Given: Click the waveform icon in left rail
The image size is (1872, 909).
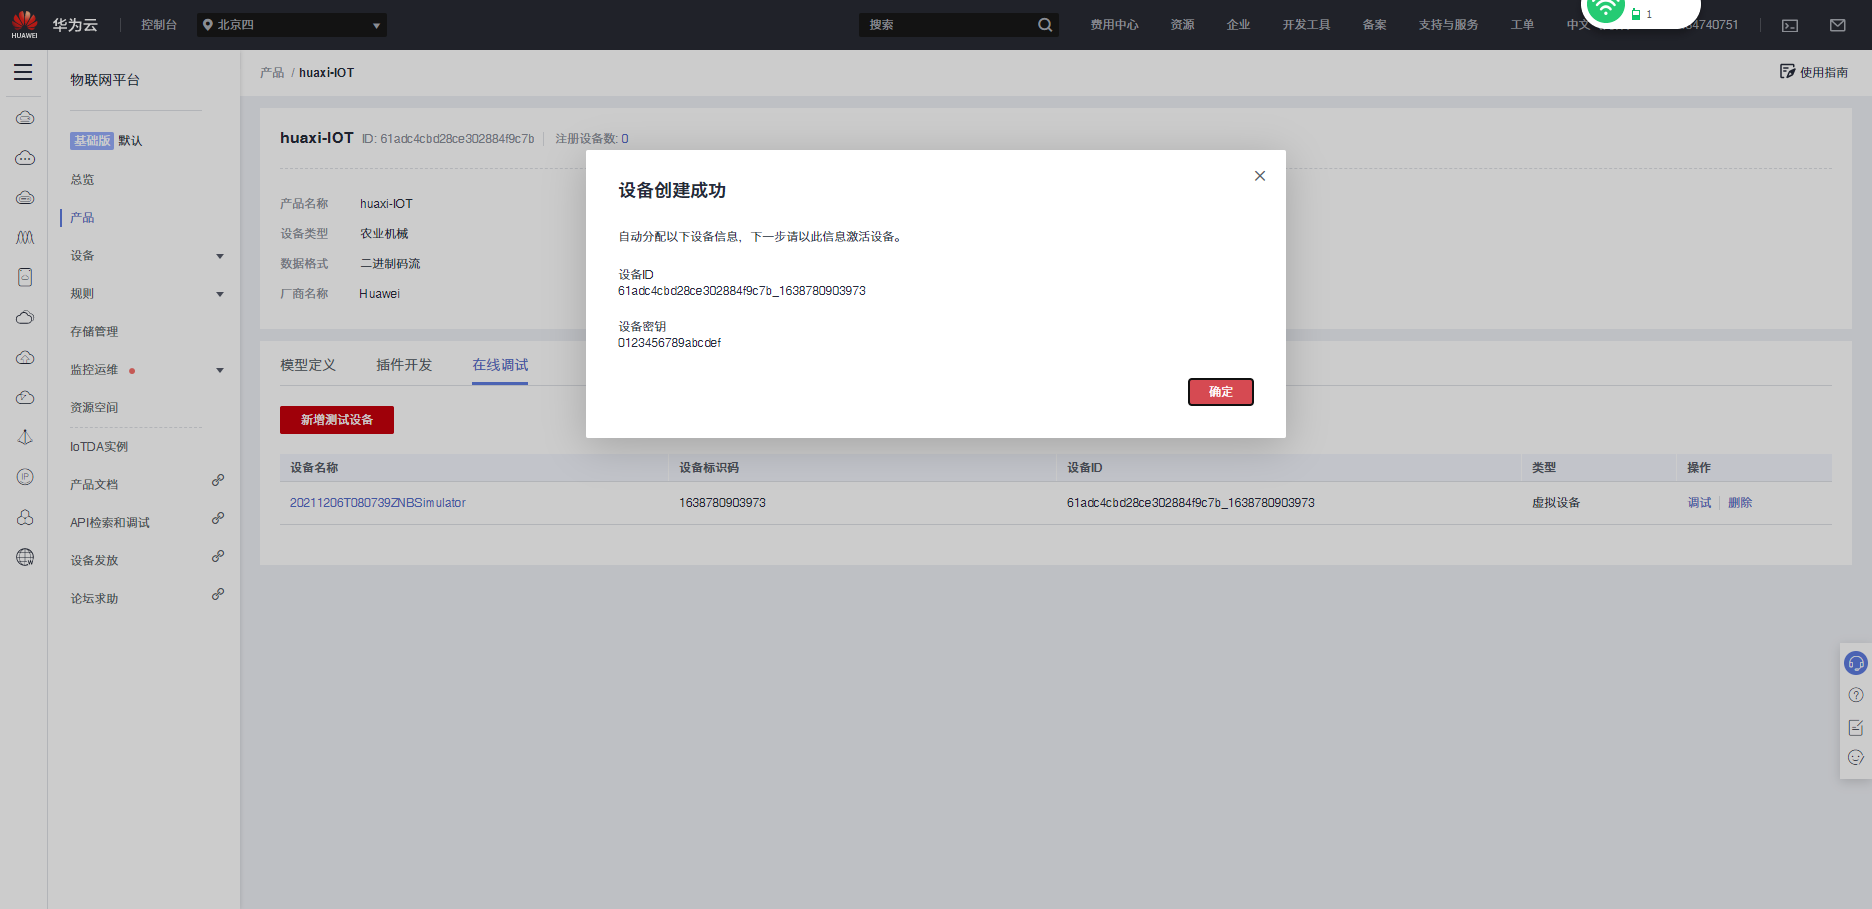Looking at the screenshot, I should (25, 237).
